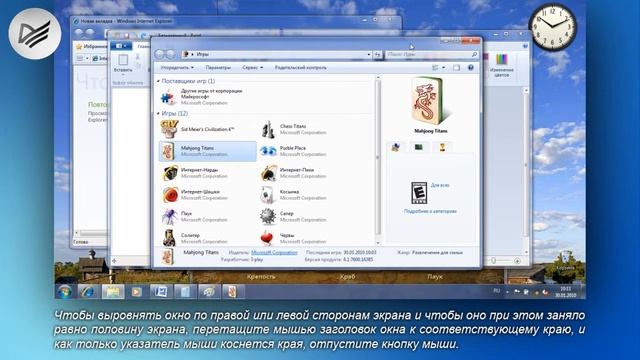Screen dimensions: 640x360
Task: Click the Для всех rating link
Action: pos(440,185)
